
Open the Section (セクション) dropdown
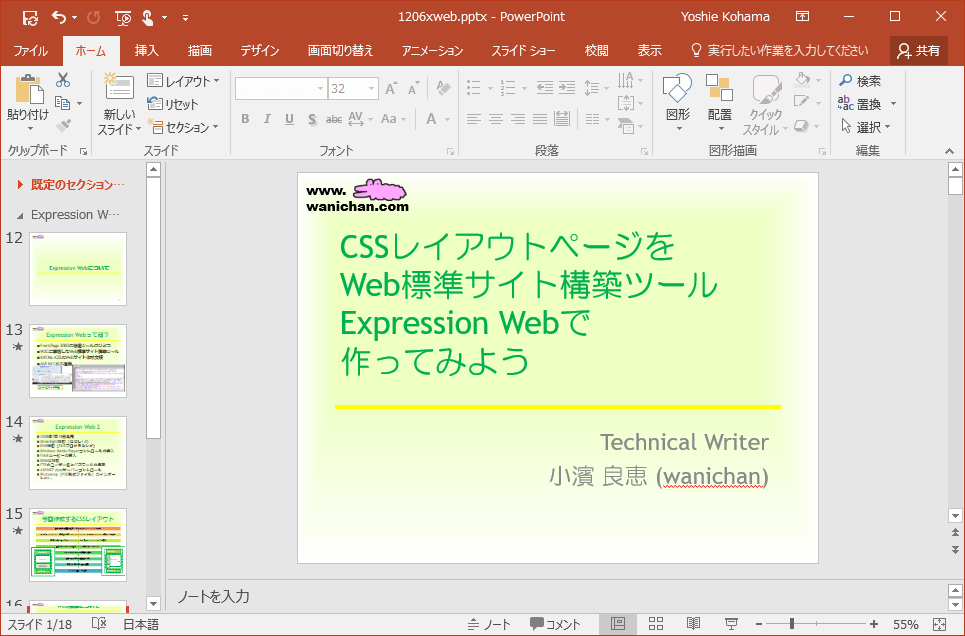tap(183, 127)
